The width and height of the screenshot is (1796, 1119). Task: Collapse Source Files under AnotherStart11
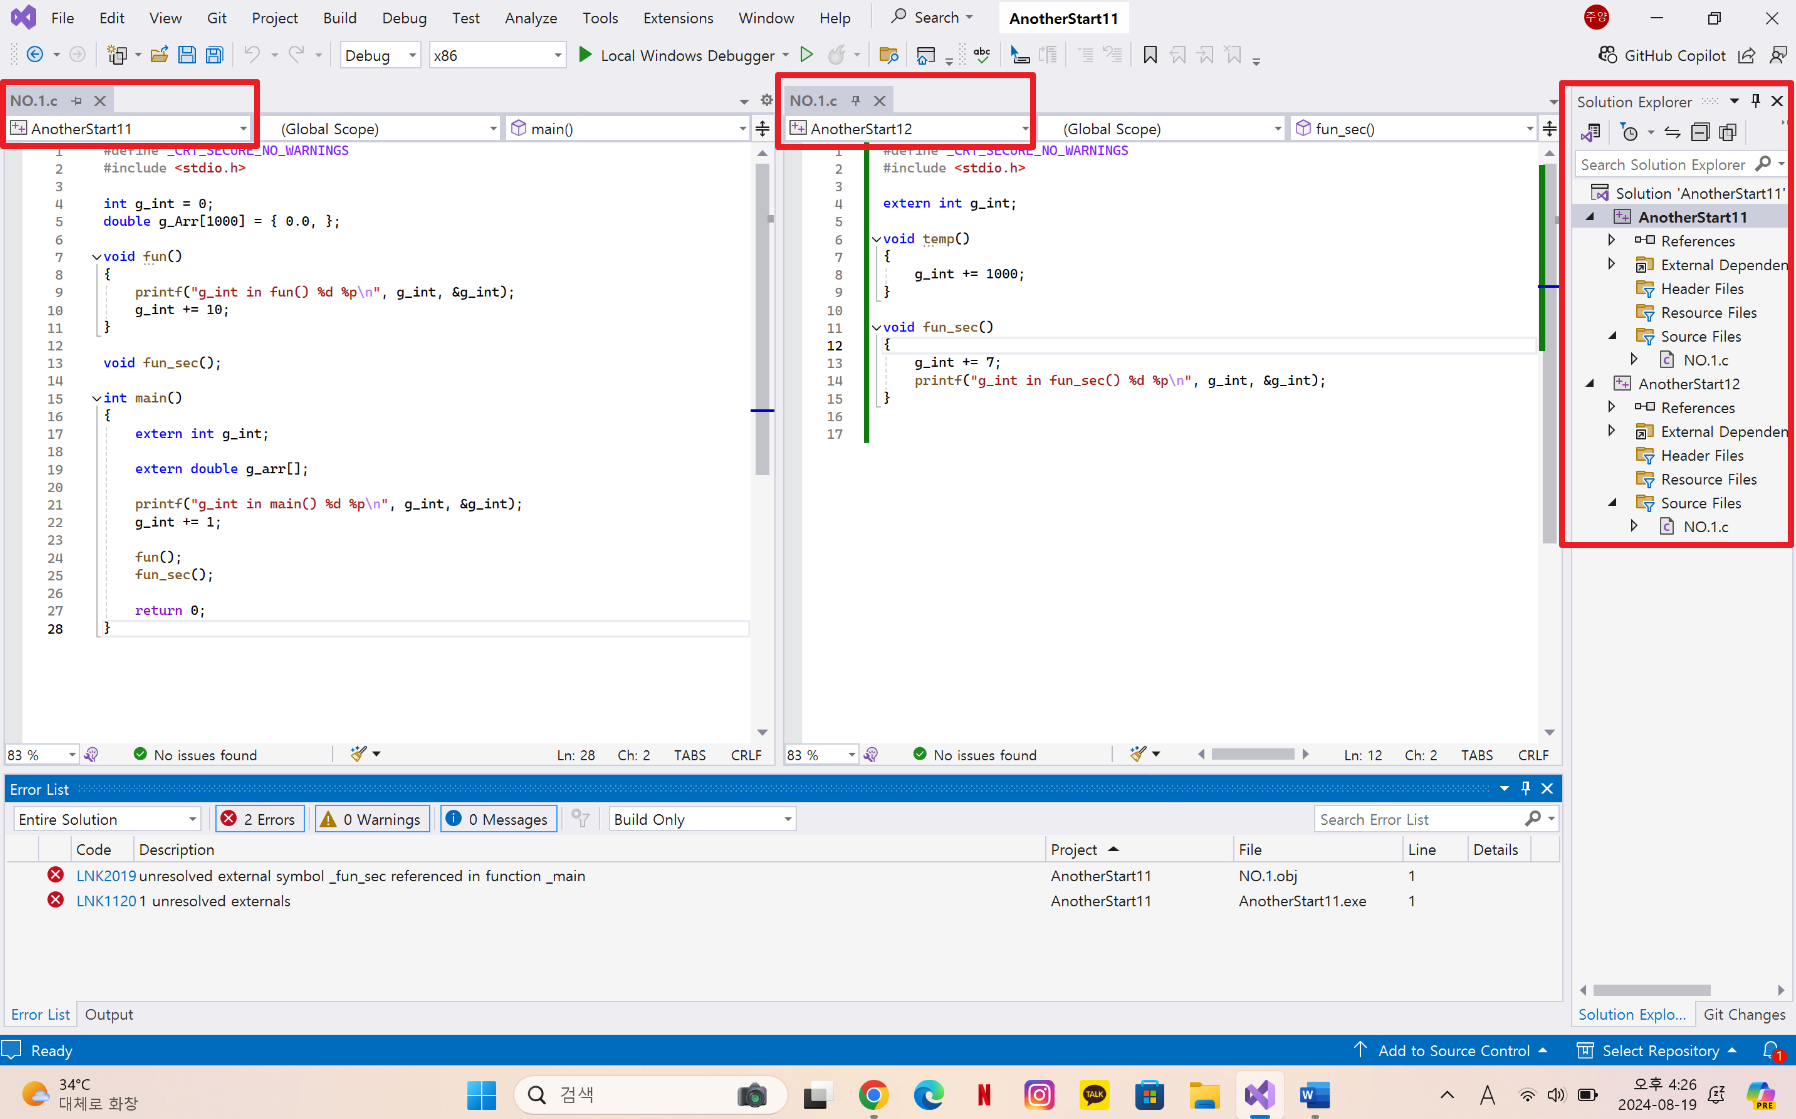1612,336
